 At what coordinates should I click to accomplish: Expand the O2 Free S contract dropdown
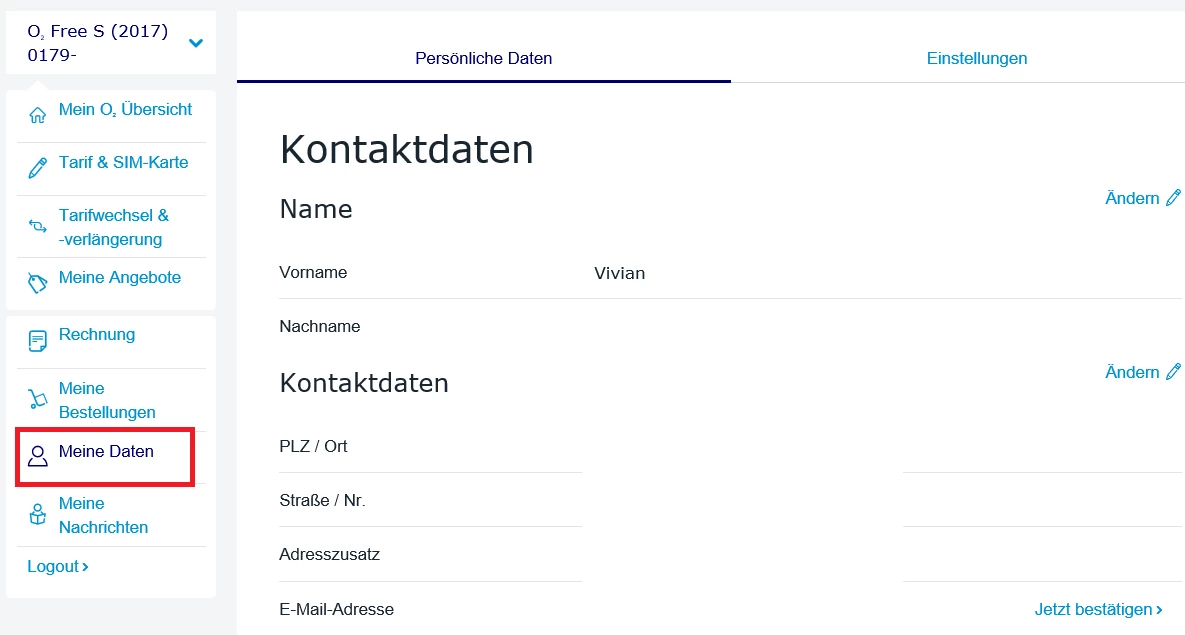[x=196, y=43]
